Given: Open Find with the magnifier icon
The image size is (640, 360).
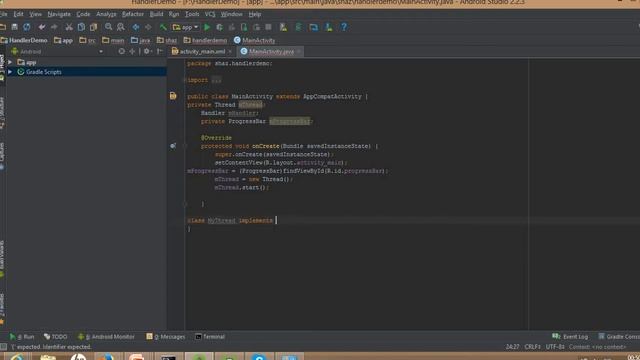Looking at the screenshot, I should pyautogui.click(x=109, y=27).
